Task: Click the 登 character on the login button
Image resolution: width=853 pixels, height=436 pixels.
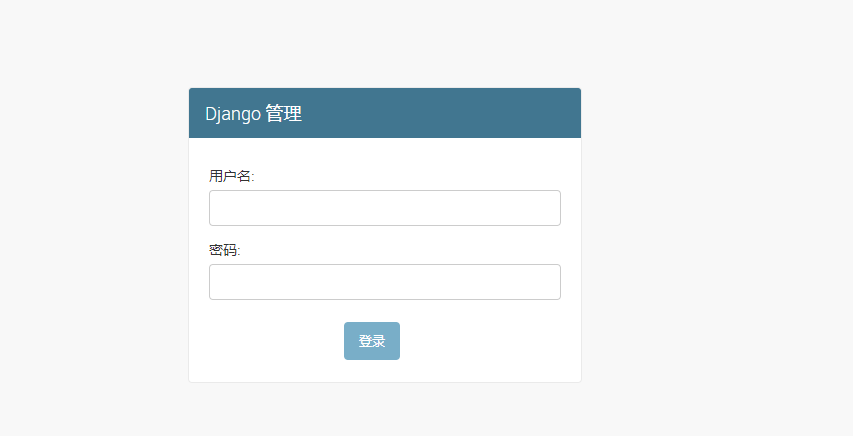Action: point(365,341)
